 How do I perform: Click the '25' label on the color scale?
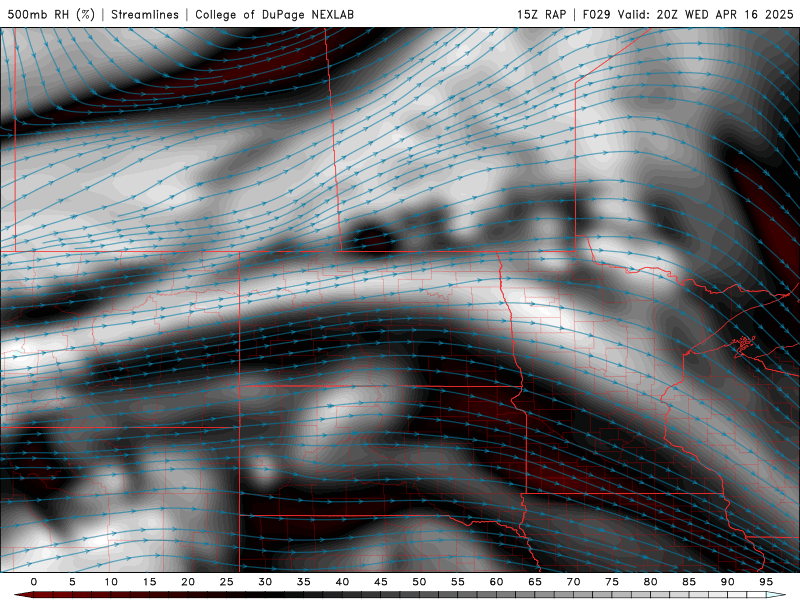coord(227,582)
